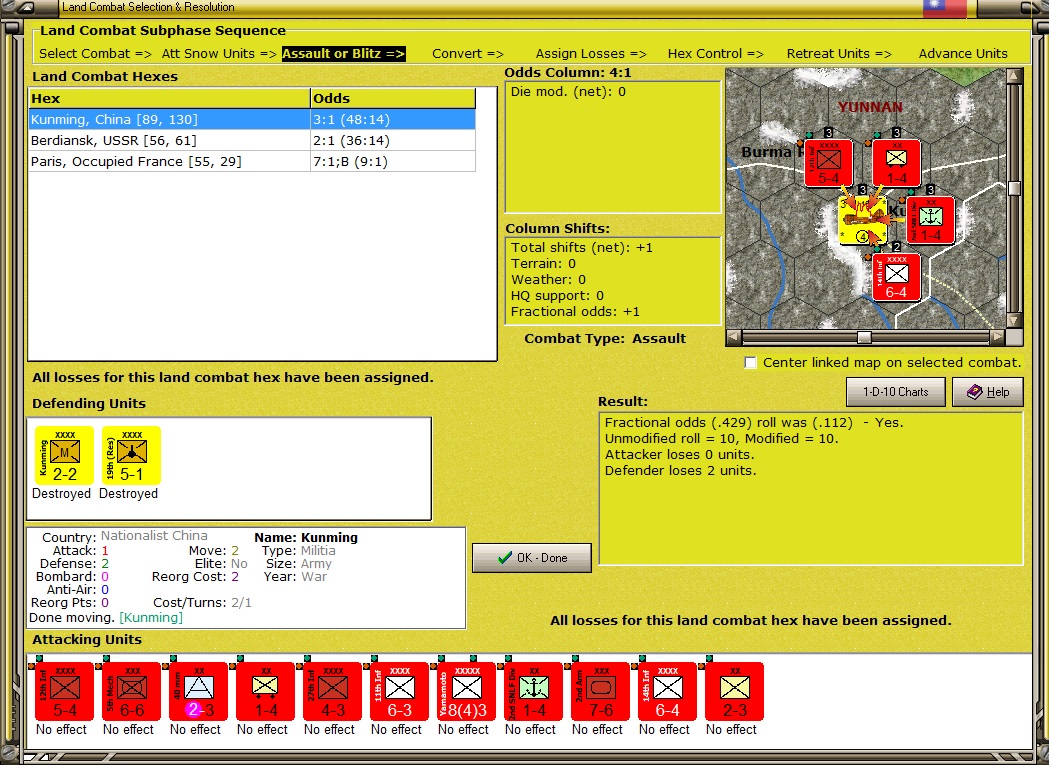Click the Taiwan flag icon in title bar

pyautogui.click(x=945, y=8)
